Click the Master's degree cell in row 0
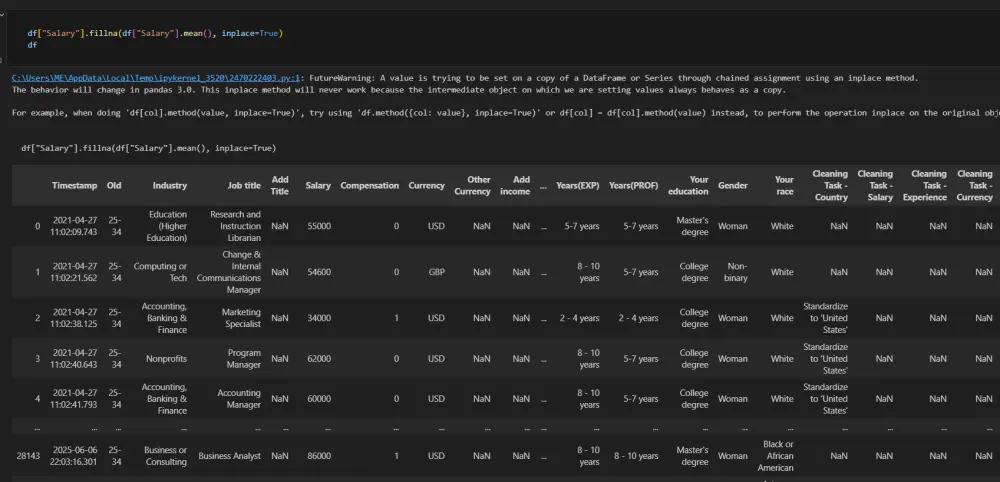The height and width of the screenshot is (482, 1000). (x=693, y=226)
